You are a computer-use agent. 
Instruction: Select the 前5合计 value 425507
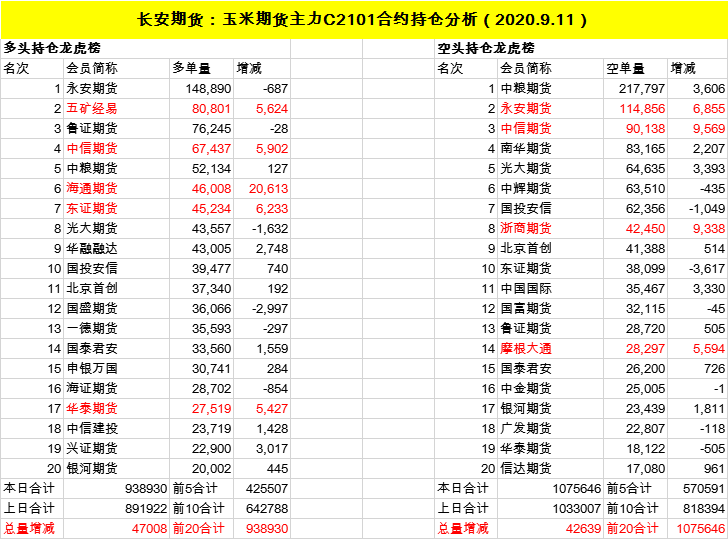[262, 488]
